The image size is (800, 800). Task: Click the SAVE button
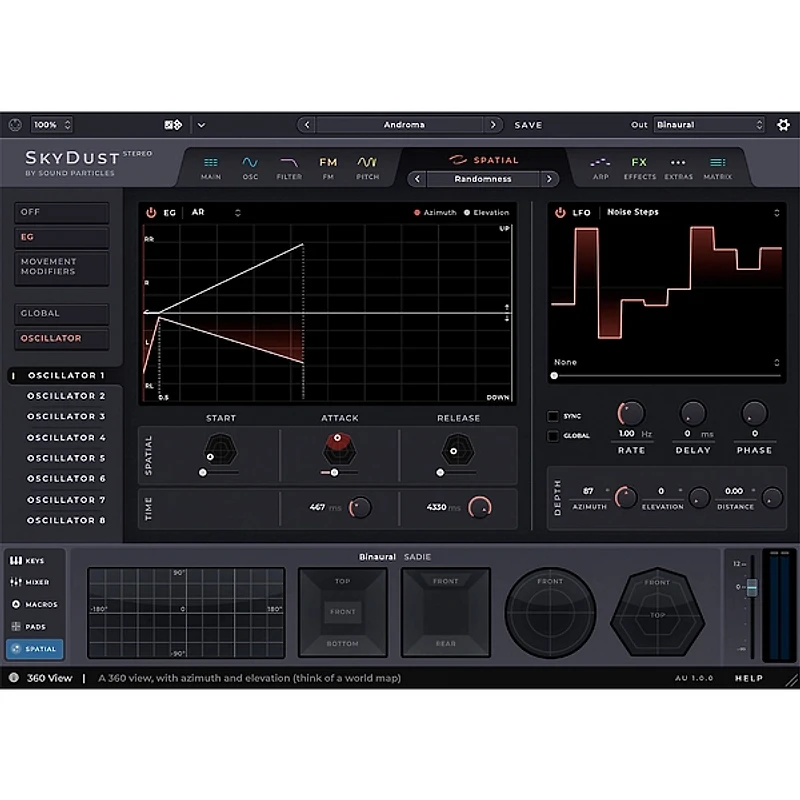click(528, 125)
